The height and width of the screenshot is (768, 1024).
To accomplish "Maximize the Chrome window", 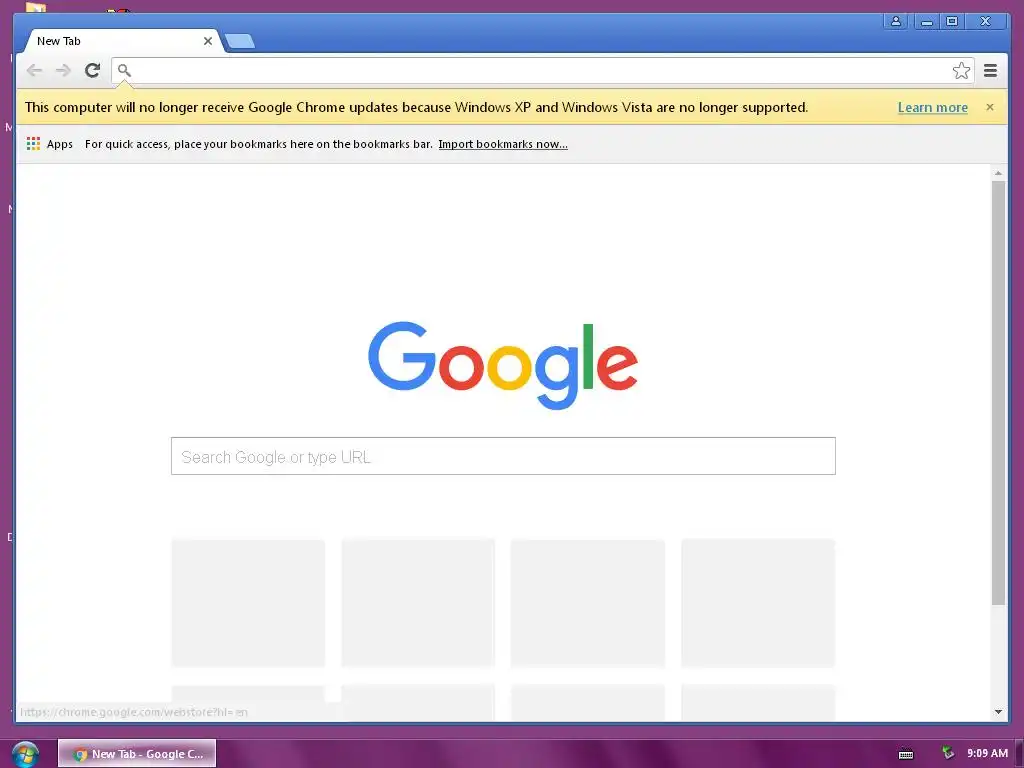I will [952, 22].
